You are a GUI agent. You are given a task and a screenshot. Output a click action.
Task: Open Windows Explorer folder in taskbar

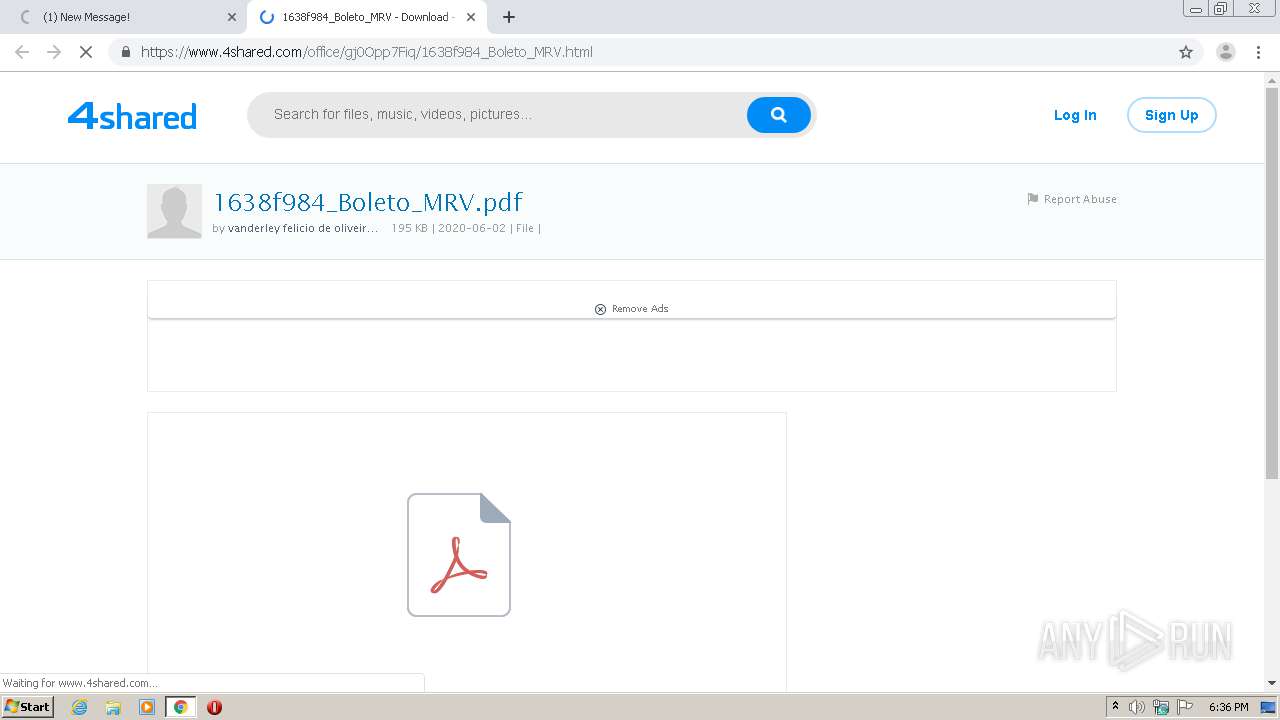pos(113,707)
